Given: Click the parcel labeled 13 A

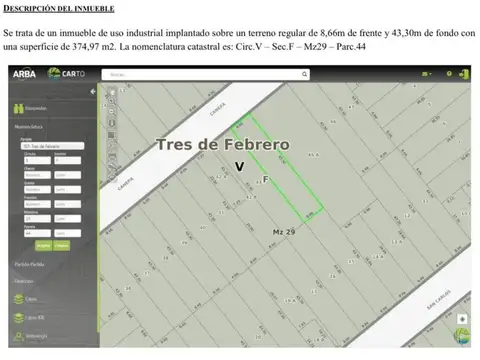Looking at the screenshot, I should pos(397,242).
